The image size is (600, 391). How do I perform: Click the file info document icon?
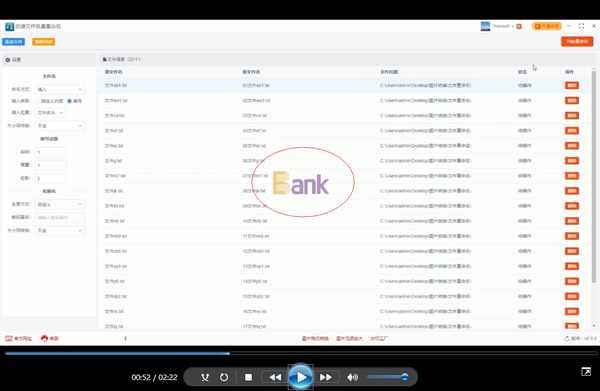pos(104,60)
